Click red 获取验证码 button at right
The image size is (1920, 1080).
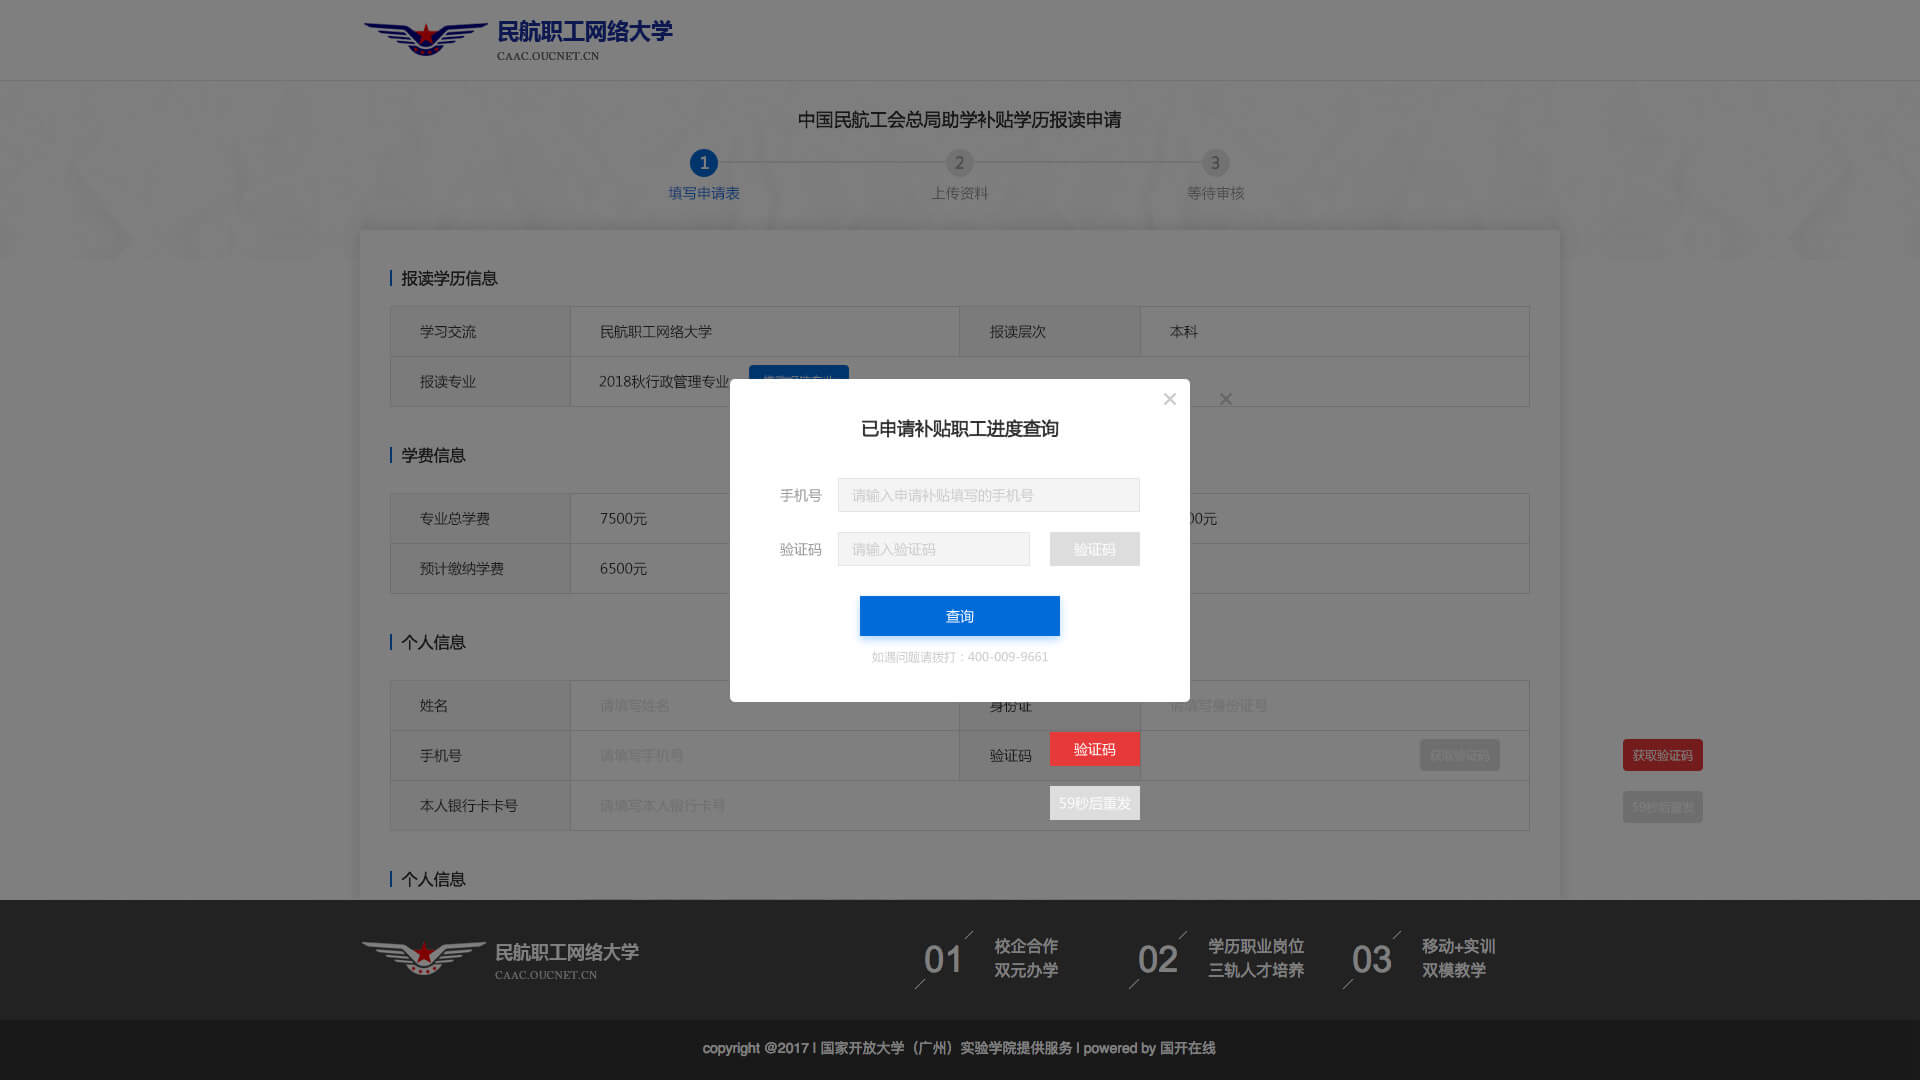point(1662,755)
